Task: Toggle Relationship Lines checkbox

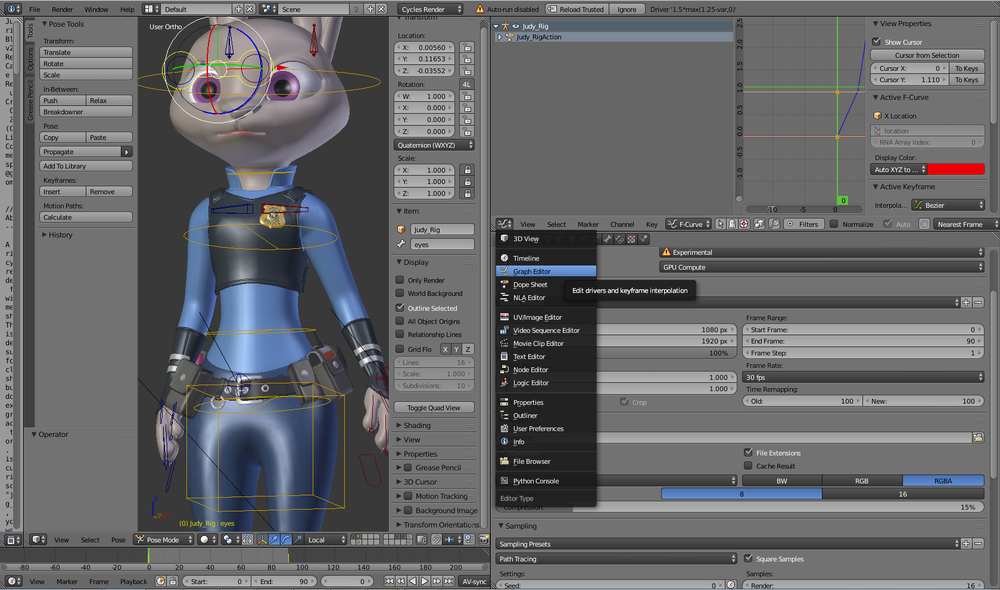Action: [400, 334]
